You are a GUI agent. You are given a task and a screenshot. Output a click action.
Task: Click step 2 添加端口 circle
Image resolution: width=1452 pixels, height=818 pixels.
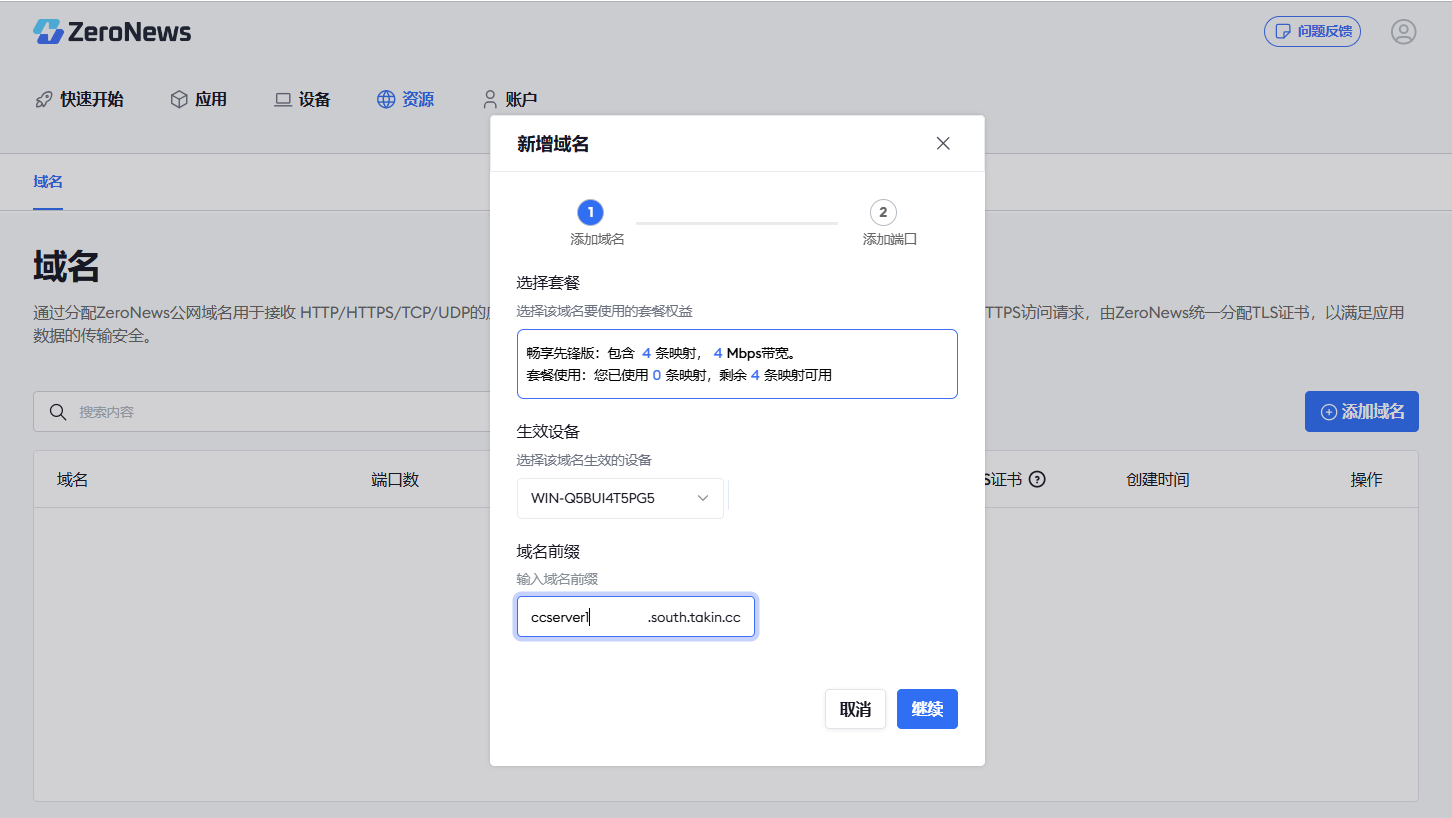(883, 212)
